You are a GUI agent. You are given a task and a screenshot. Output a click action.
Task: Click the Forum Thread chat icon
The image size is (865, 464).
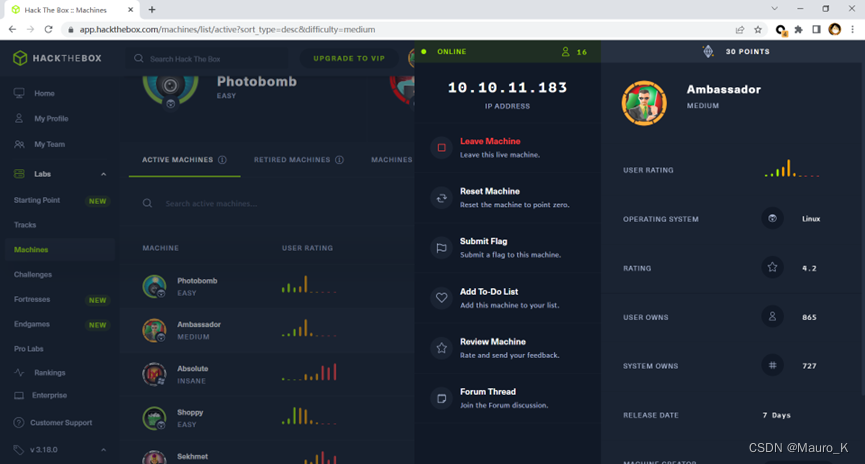click(441, 398)
